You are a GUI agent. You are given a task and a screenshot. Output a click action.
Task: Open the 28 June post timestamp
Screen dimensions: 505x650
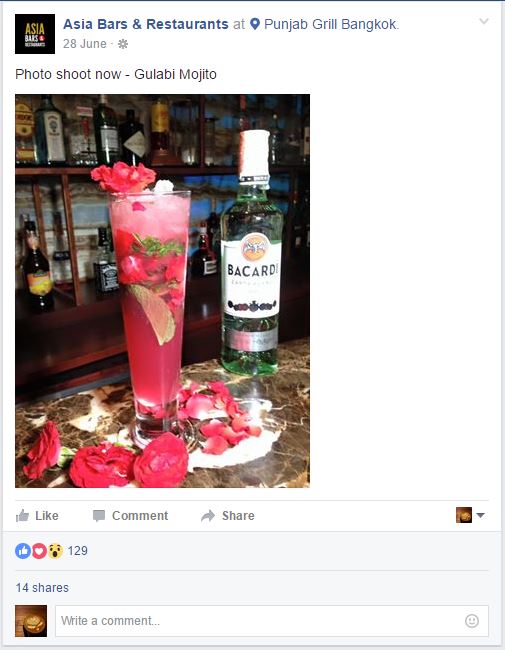click(x=85, y=44)
